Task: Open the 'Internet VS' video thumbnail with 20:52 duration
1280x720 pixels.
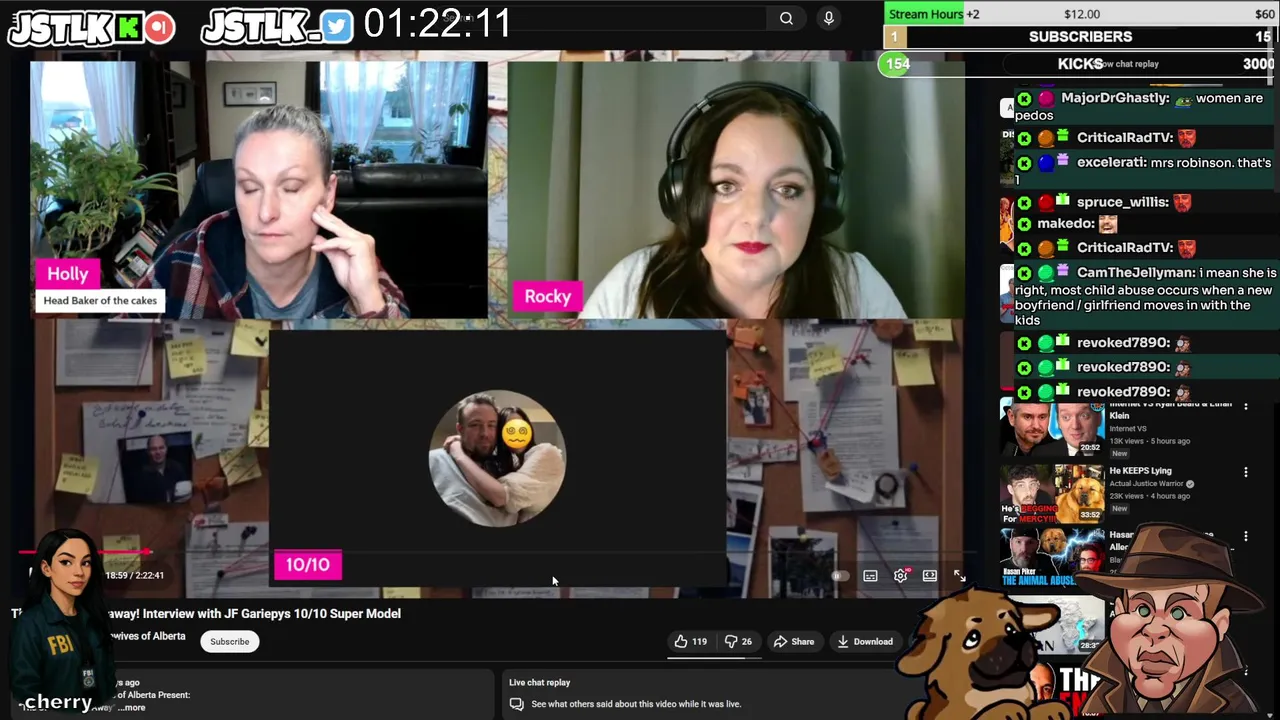Action: coord(1052,428)
